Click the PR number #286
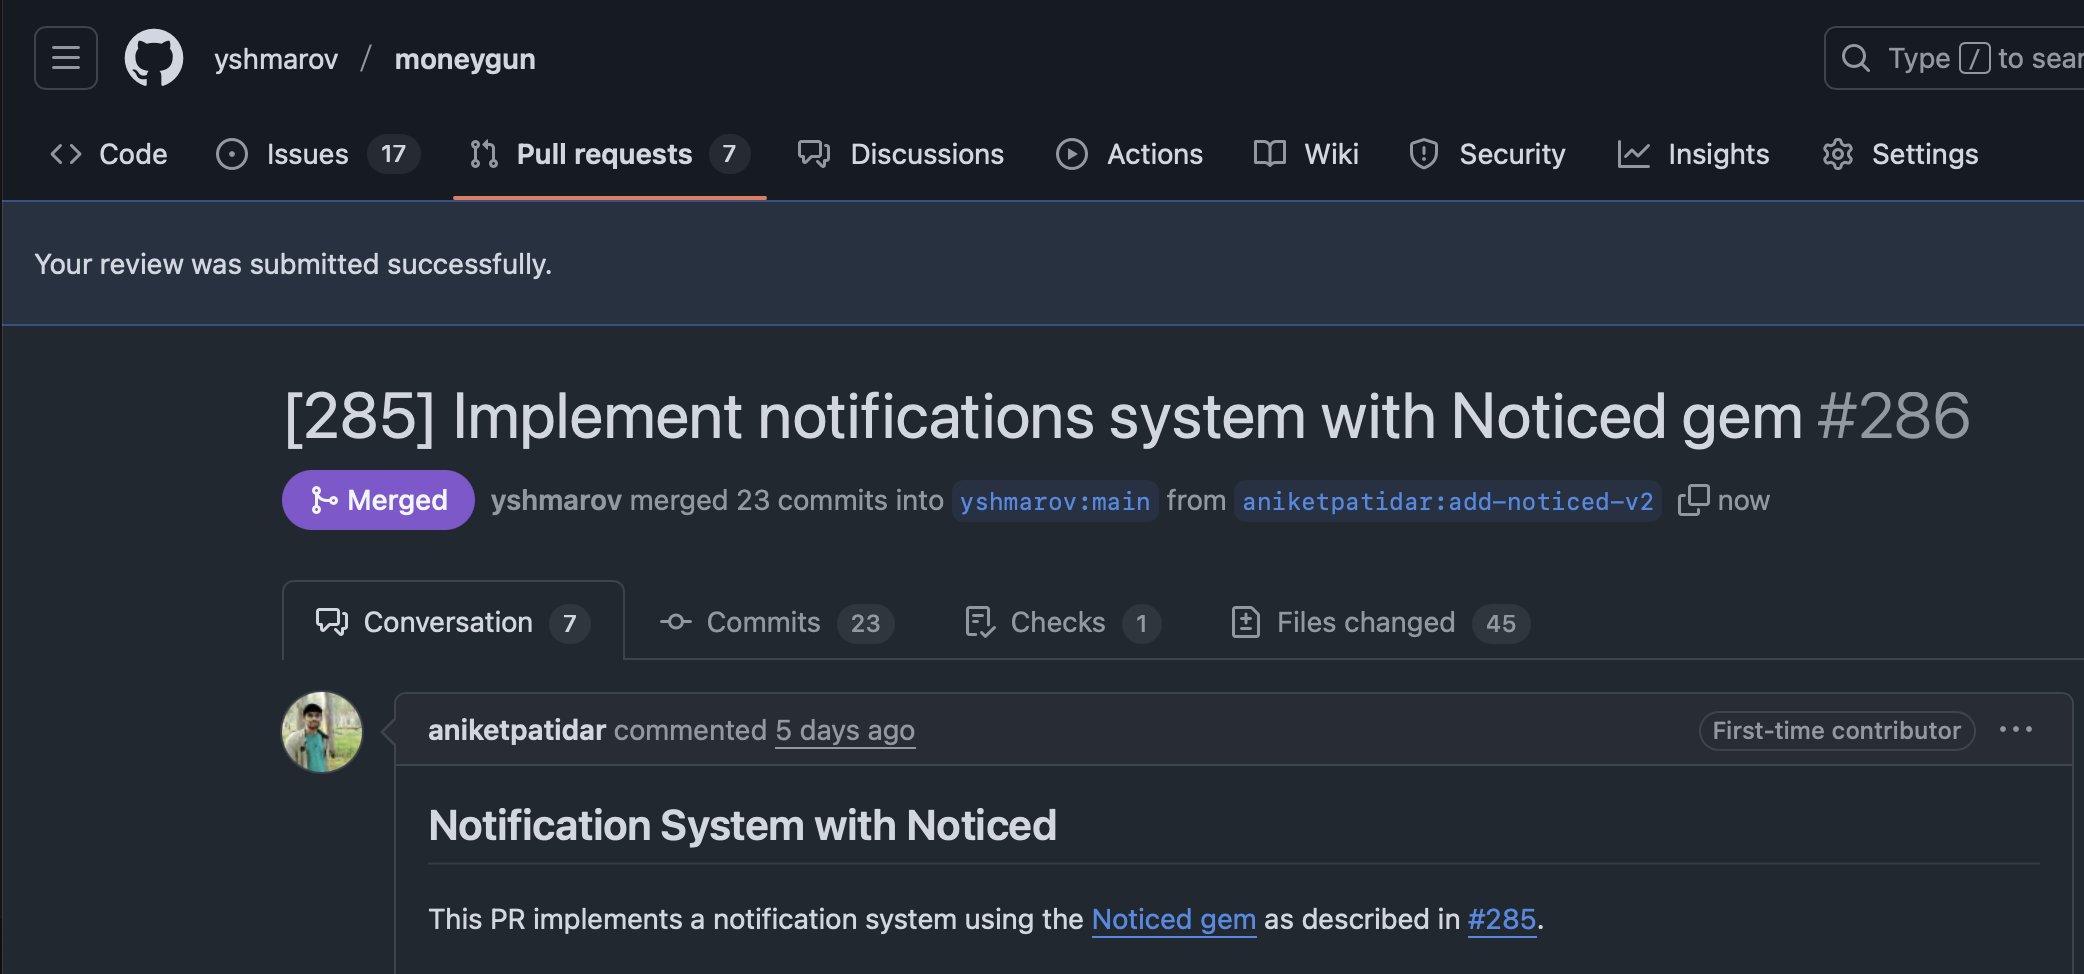 coord(1893,416)
